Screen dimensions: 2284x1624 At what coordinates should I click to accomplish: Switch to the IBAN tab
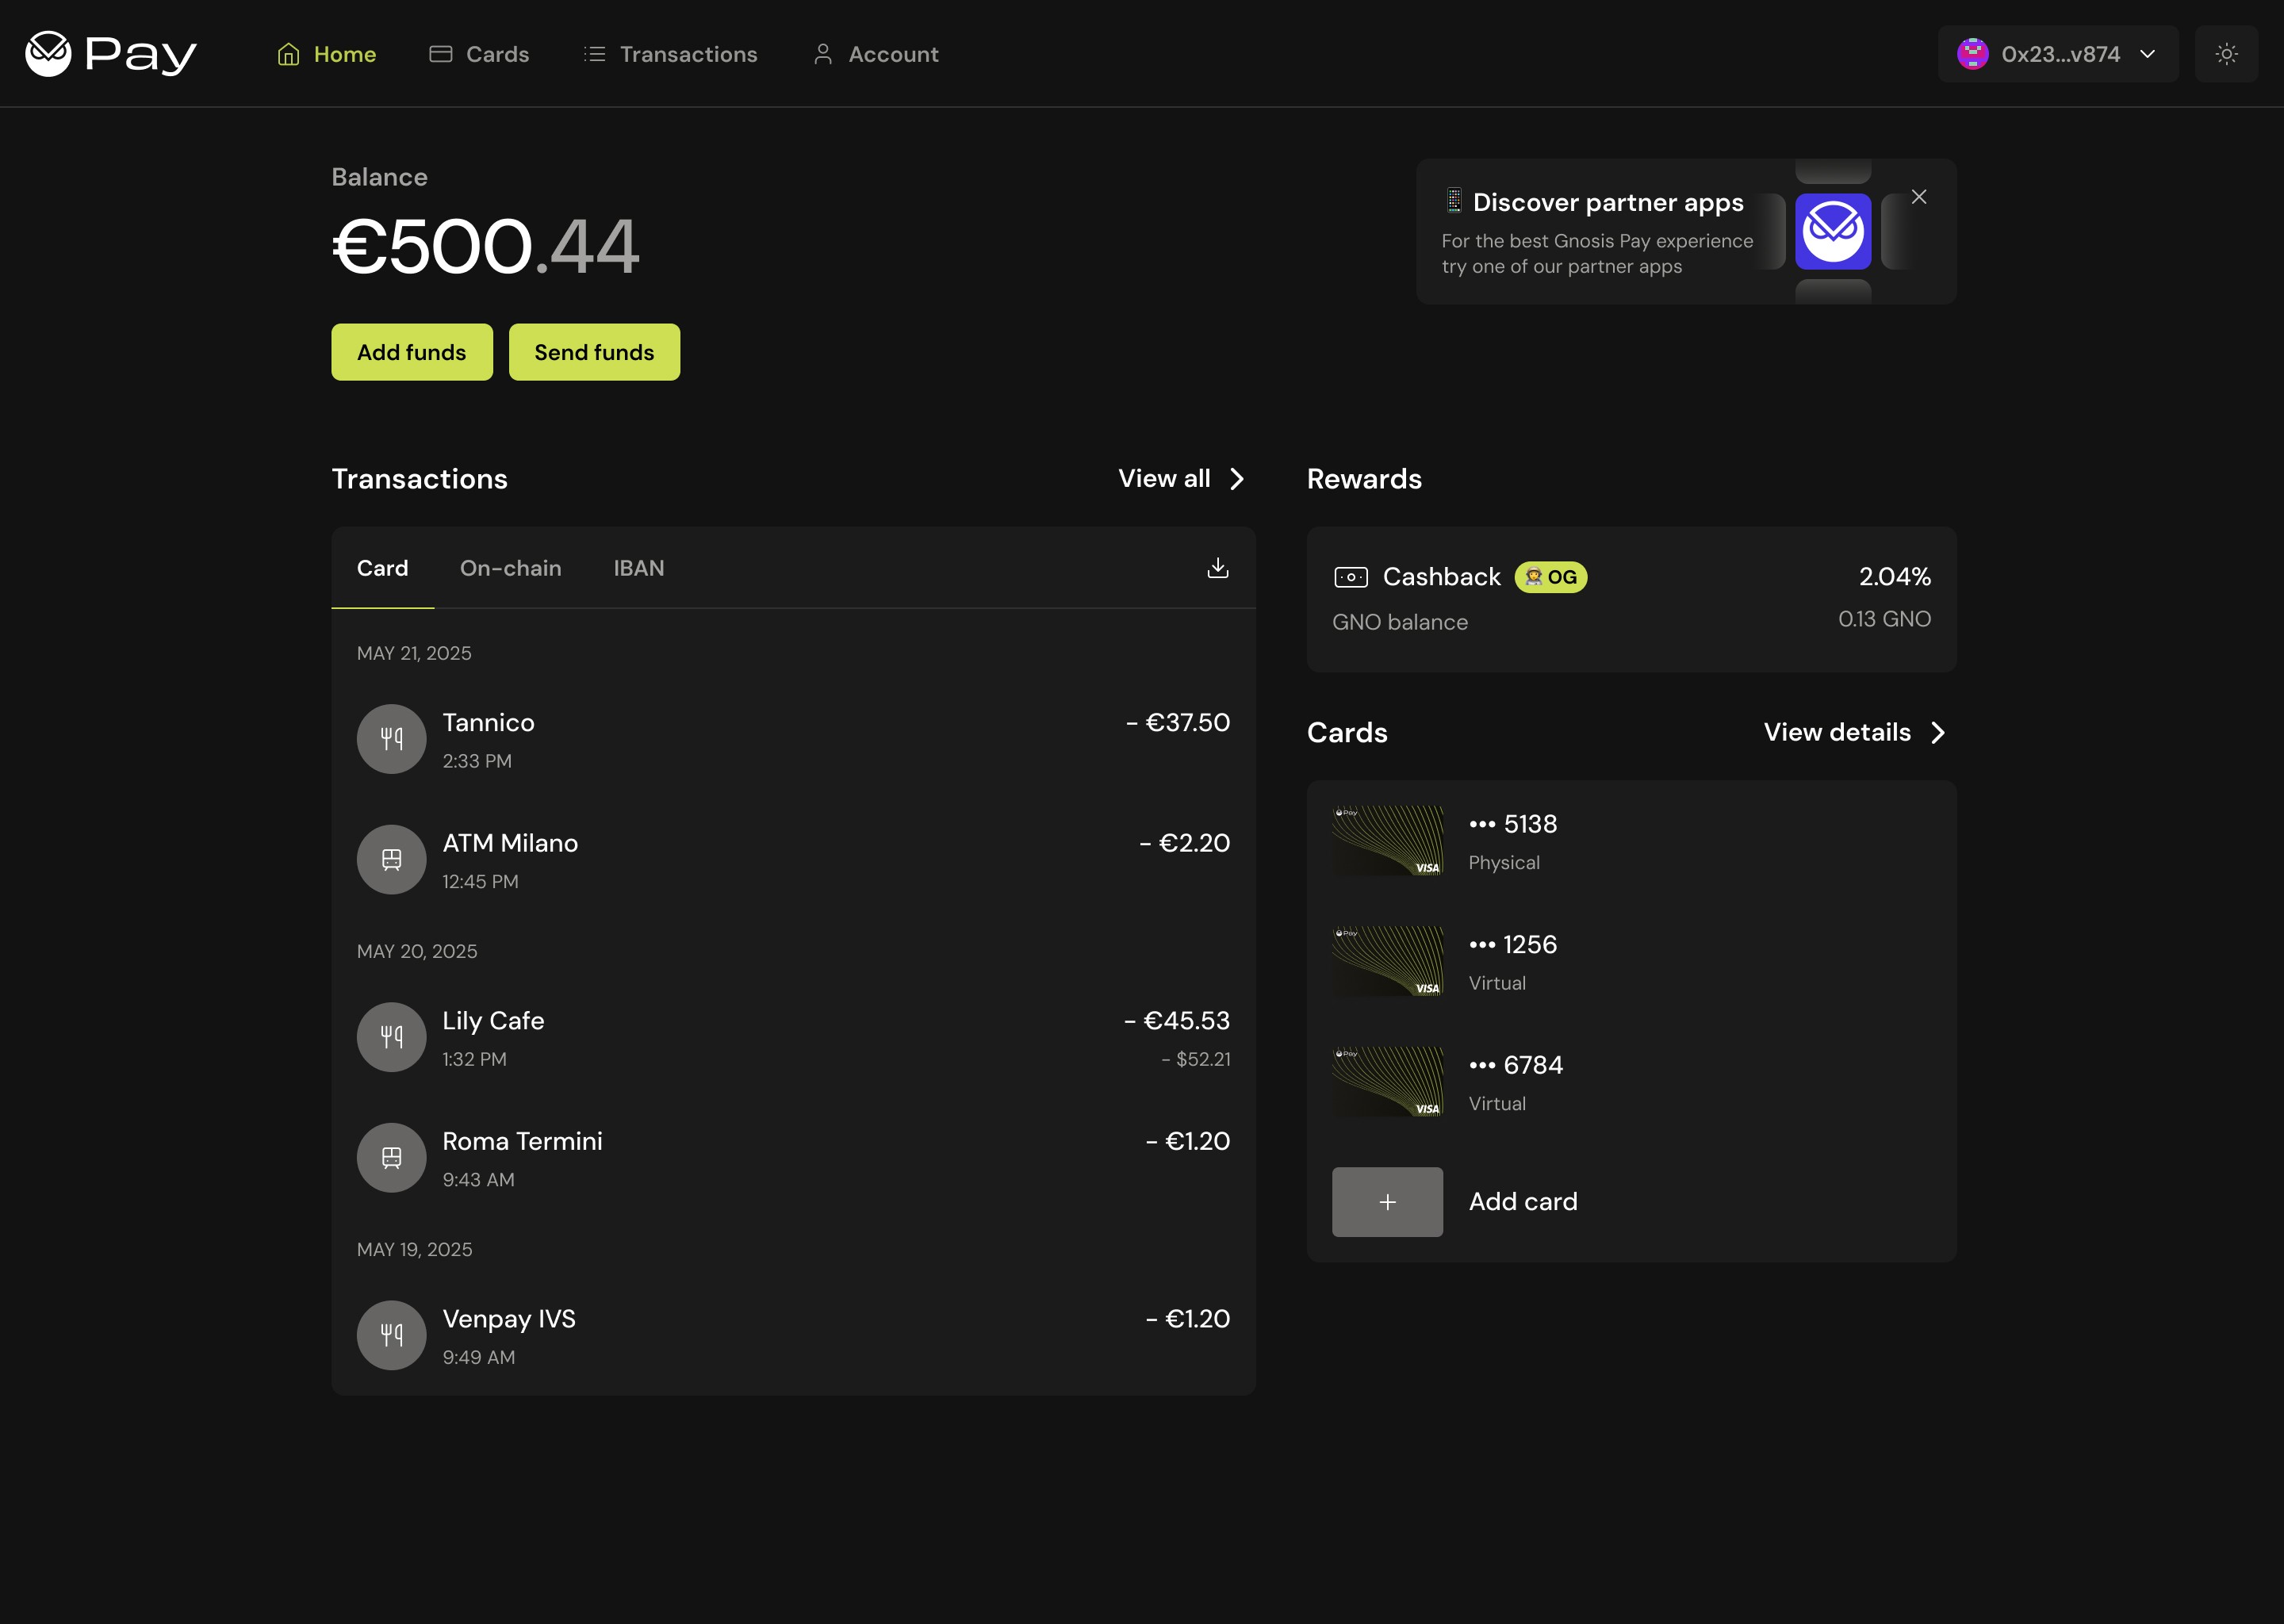pyautogui.click(x=638, y=568)
